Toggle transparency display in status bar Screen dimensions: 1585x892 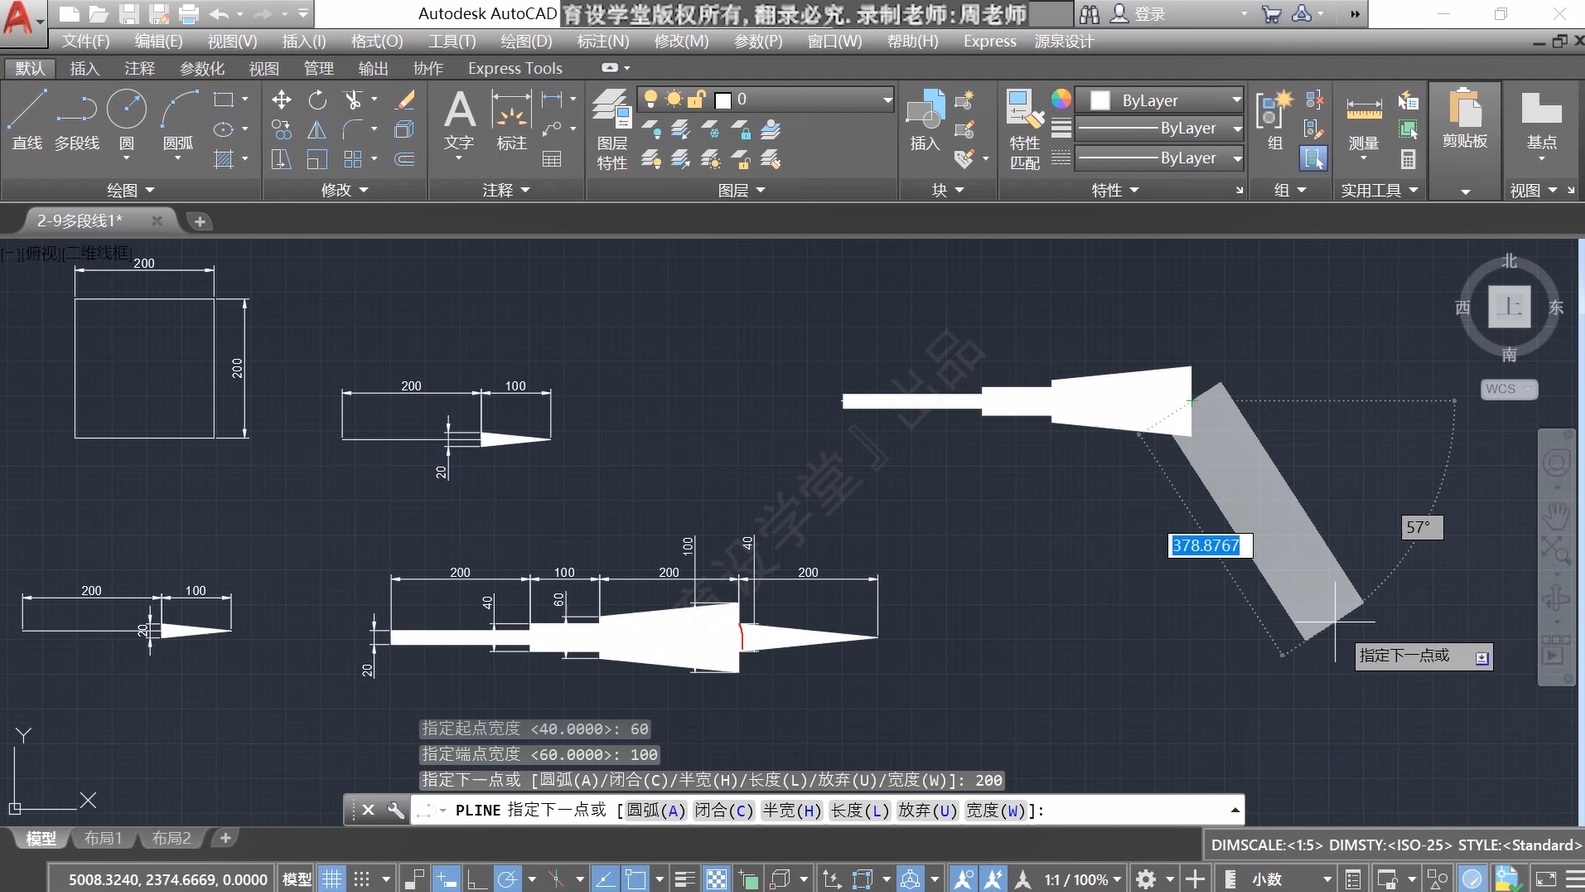point(717,879)
